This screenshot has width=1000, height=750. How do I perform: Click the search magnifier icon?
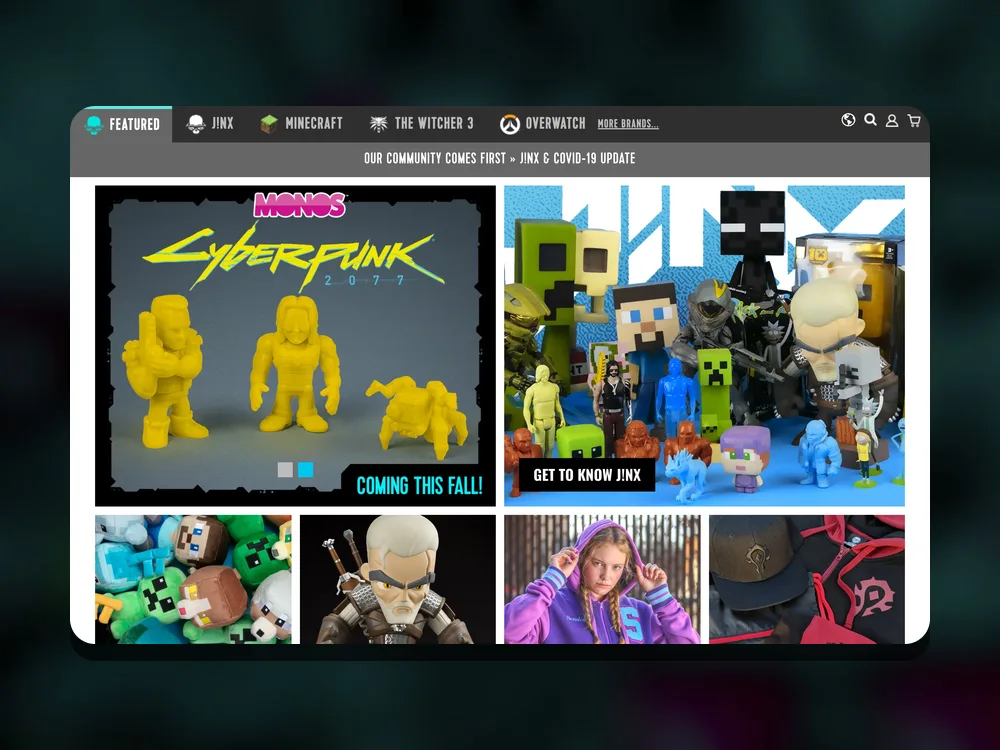871,120
